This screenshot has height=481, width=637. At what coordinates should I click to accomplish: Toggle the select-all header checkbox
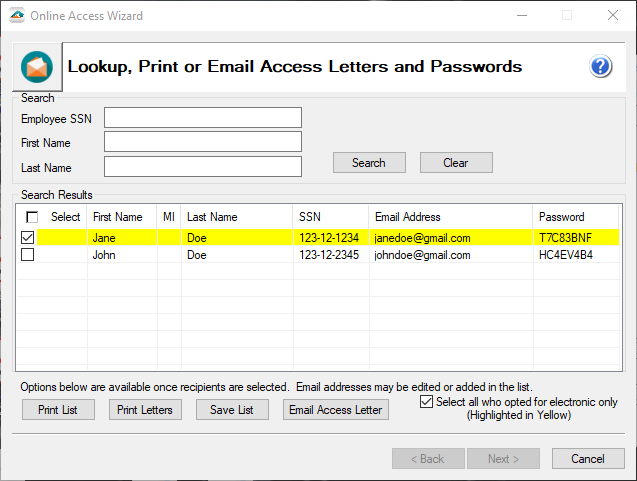pos(32,217)
